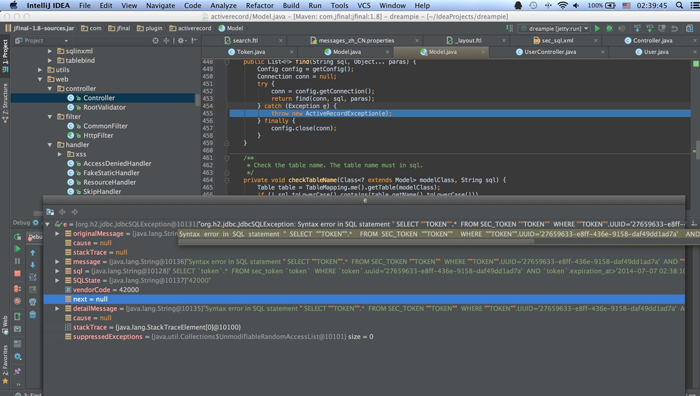This screenshot has width=700, height=396.
Task: Move up one stack frame arrow
Action: 33,253
